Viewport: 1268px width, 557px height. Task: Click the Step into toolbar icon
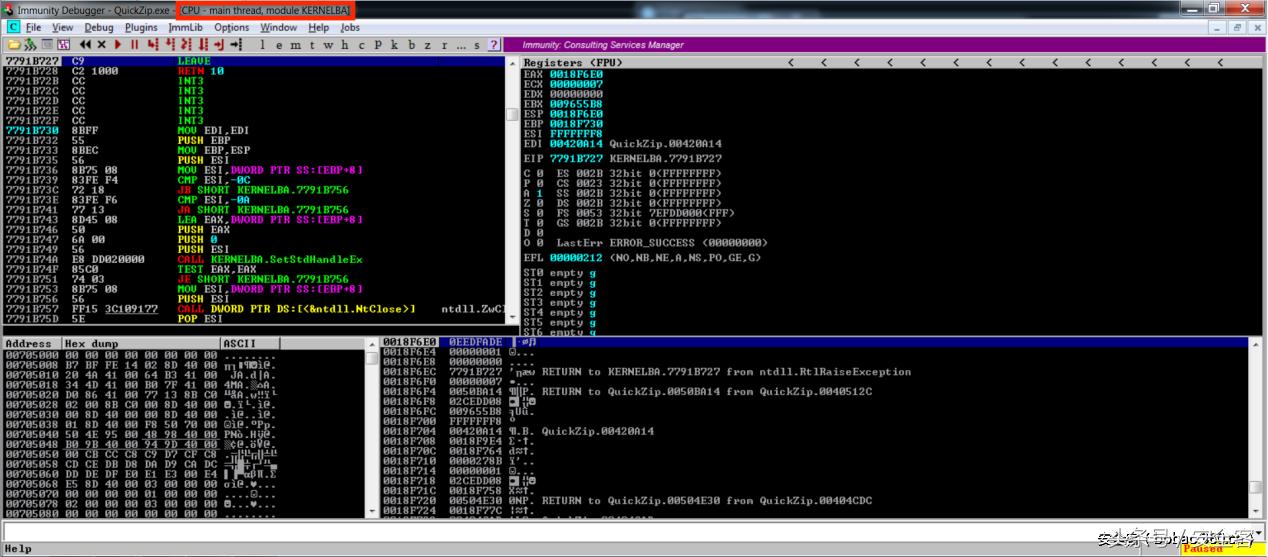[153, 45]
